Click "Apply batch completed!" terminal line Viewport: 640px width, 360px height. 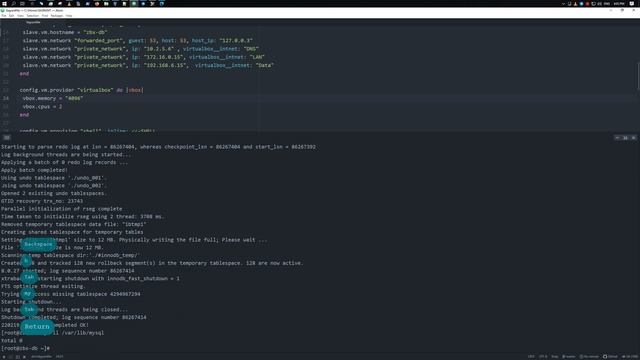coord(34,170)
